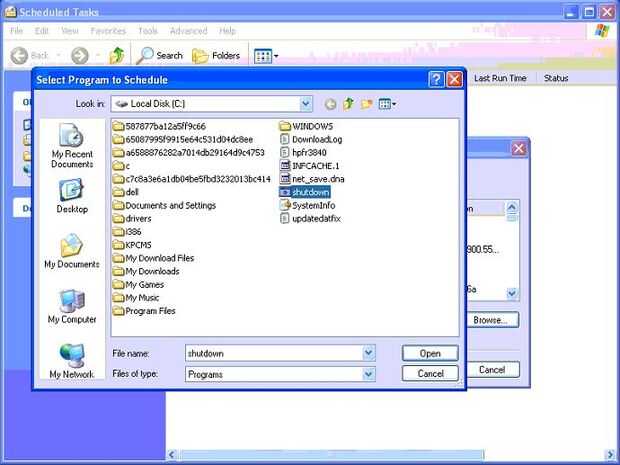
Task: Create a new folder in the dialog
Action: click(x=367, y=104)
